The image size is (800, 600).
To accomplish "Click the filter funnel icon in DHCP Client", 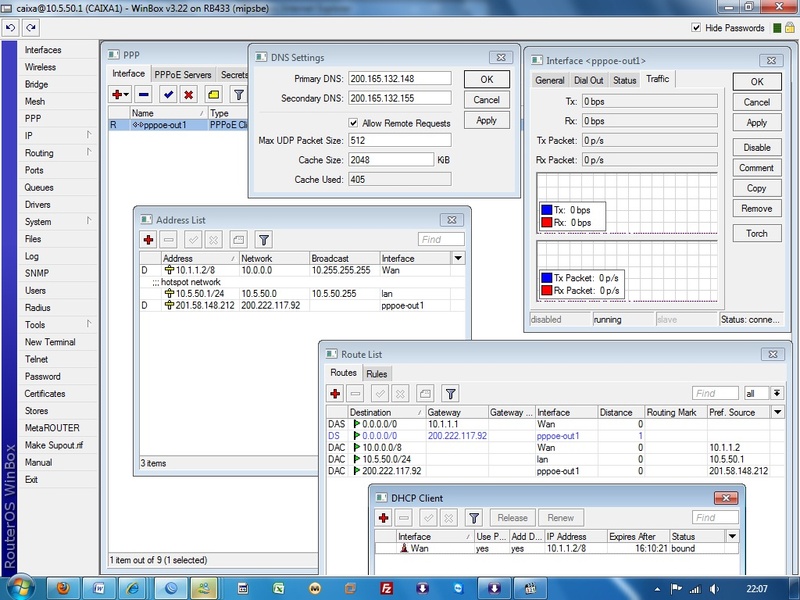I will (x=474, y=518).
